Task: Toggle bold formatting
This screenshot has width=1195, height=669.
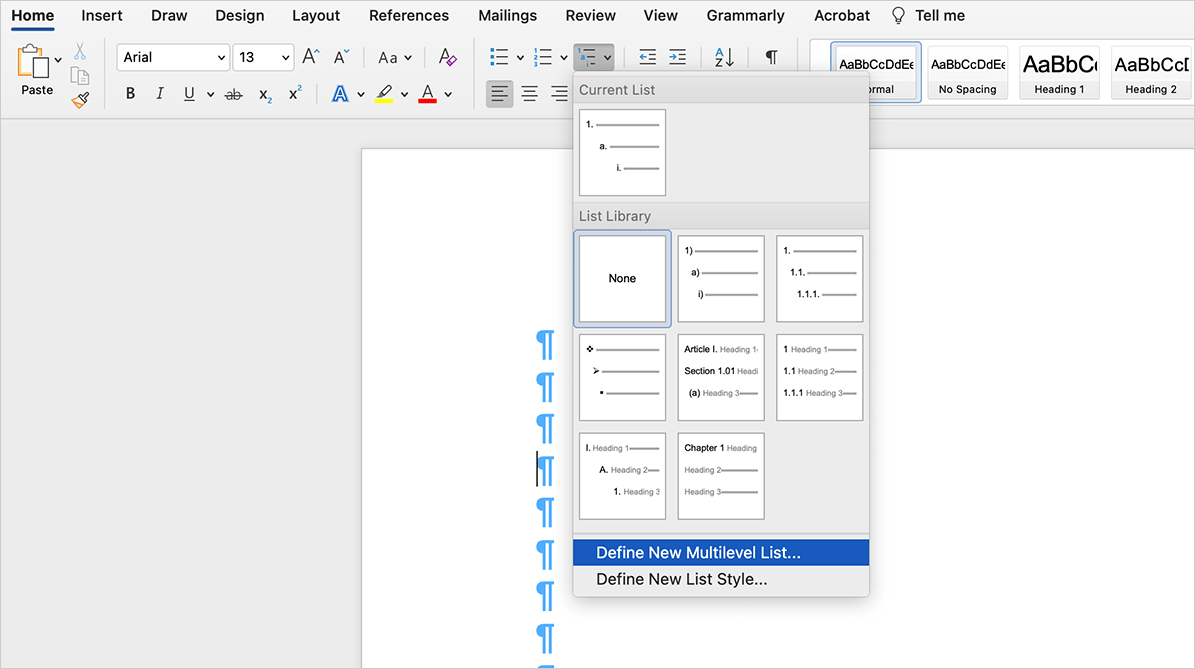Action: tap(130, 93)
